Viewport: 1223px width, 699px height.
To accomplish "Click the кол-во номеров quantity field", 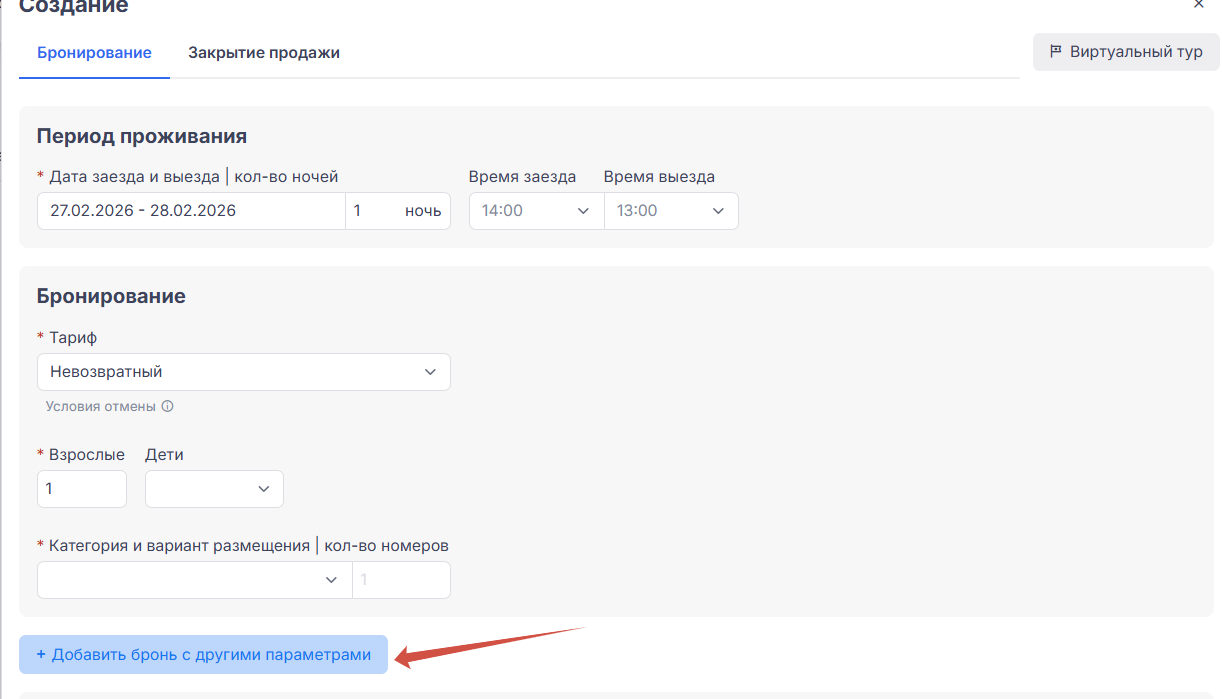I will (x=401, y=580).
